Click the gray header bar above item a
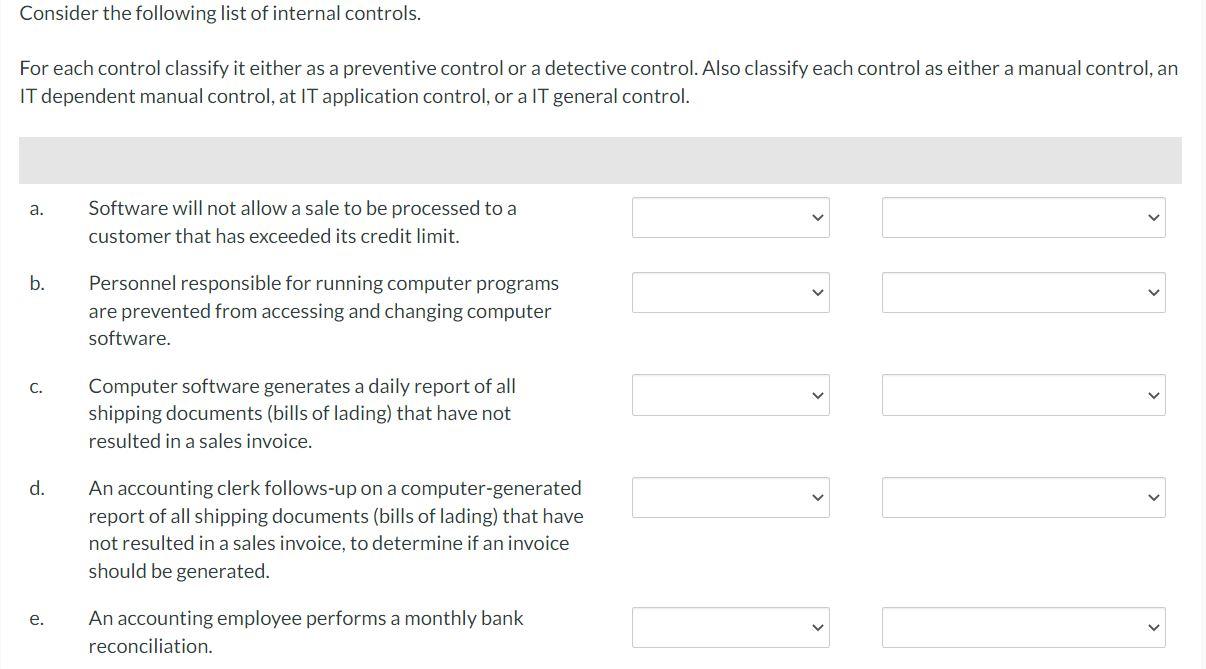Viewport: 1206px width, 669px height. pyautogui.click(x=600, y=161)
